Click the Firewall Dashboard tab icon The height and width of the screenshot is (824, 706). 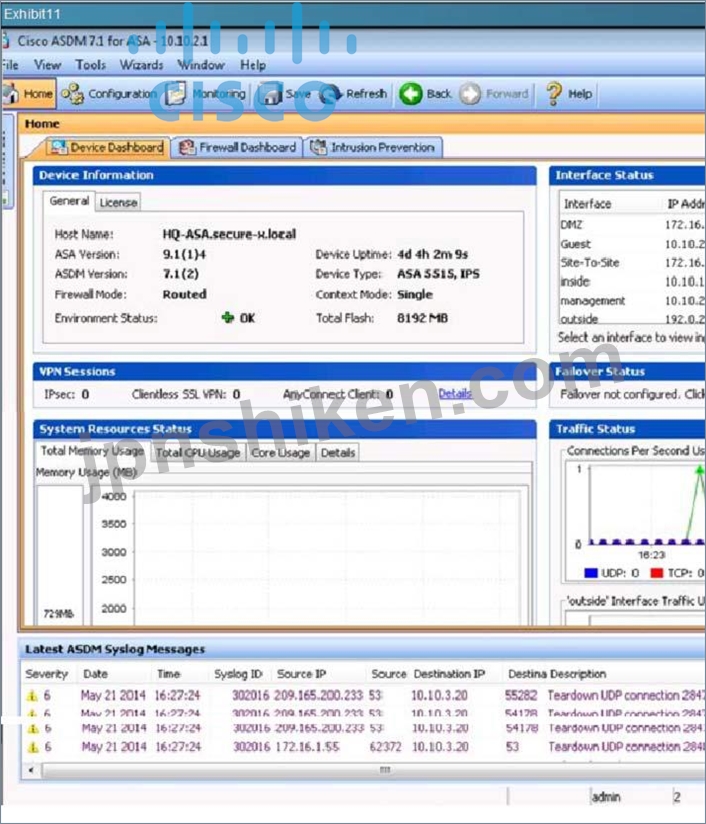coord(187,147)
